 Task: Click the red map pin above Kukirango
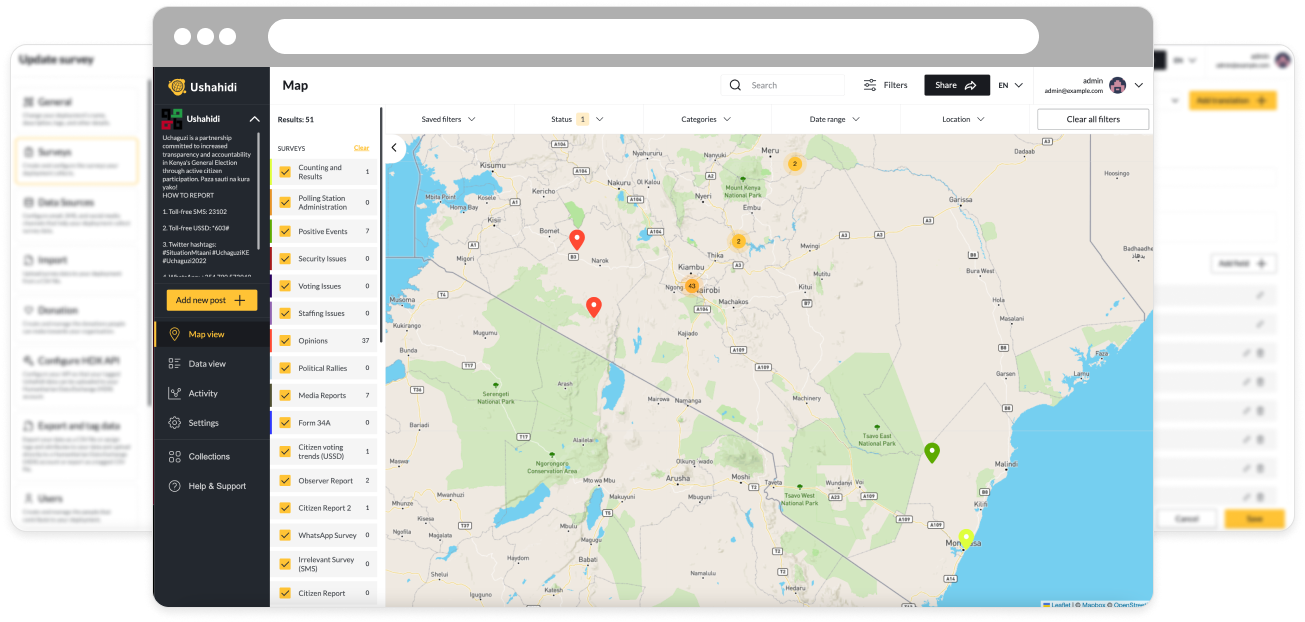click(593, 307)
